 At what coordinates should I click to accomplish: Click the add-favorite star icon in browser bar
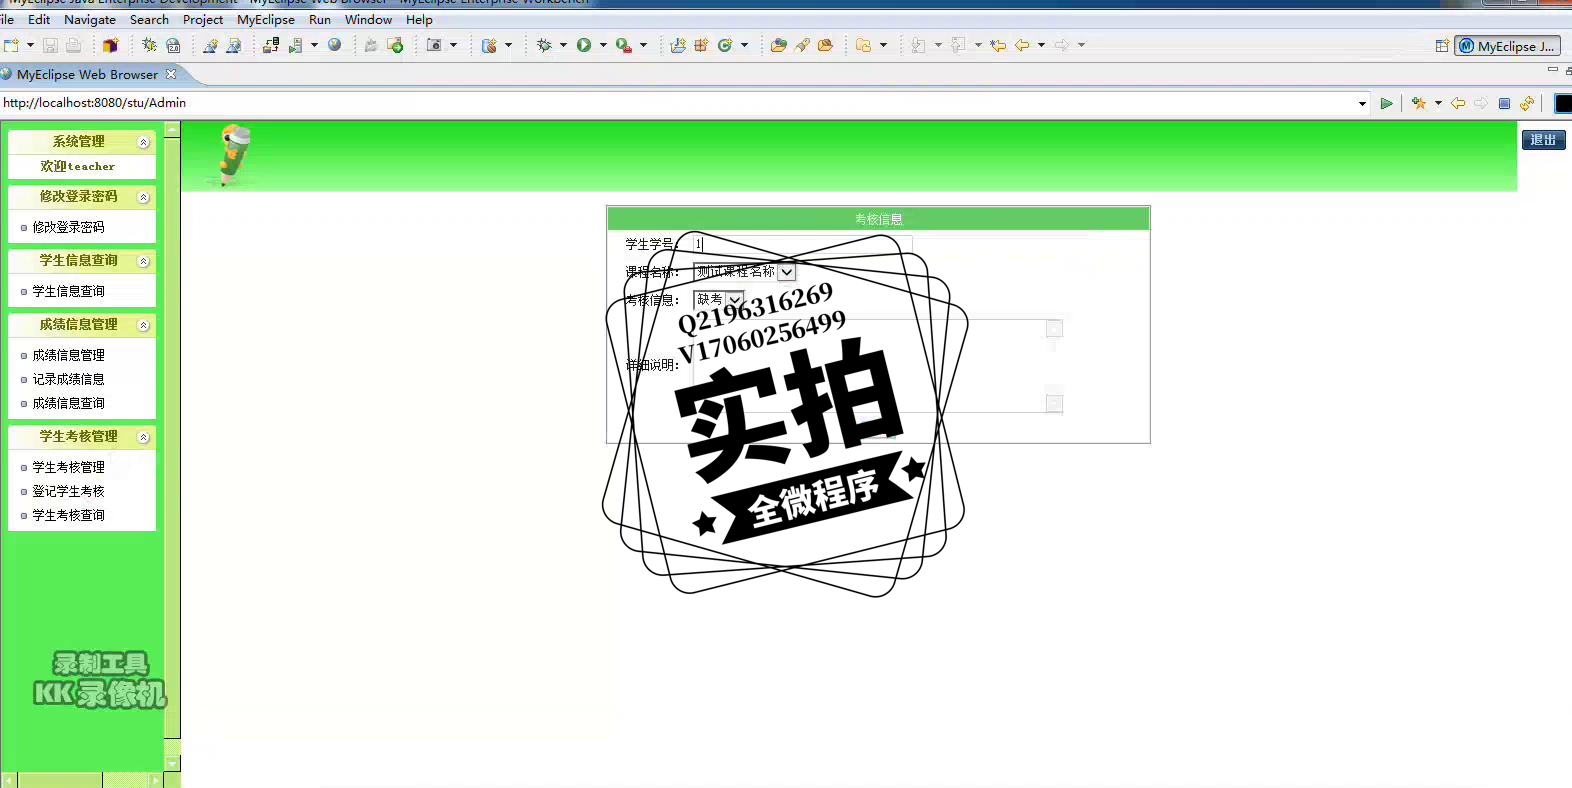tap(1419, 103)
